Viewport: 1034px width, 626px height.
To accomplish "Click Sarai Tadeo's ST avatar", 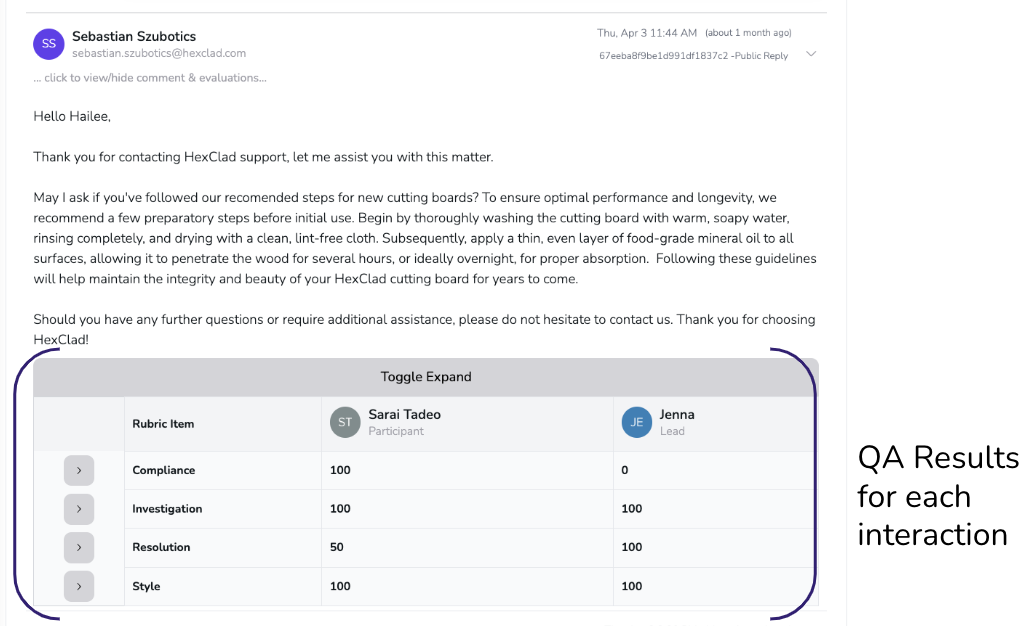I will click(345, 422).
